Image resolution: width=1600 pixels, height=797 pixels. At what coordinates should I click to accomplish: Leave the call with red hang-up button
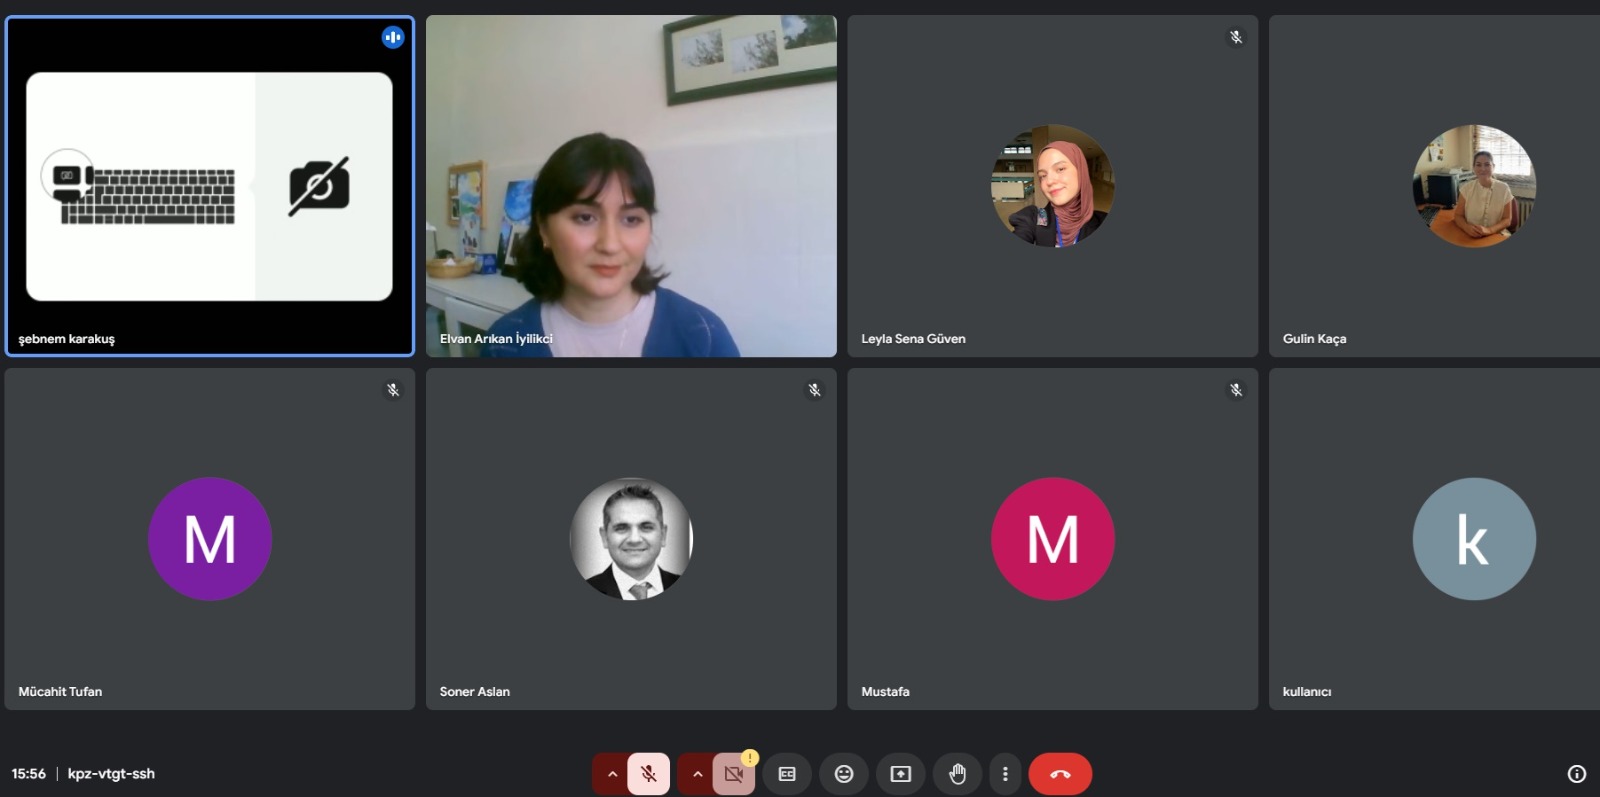[x=1060, y=774]
